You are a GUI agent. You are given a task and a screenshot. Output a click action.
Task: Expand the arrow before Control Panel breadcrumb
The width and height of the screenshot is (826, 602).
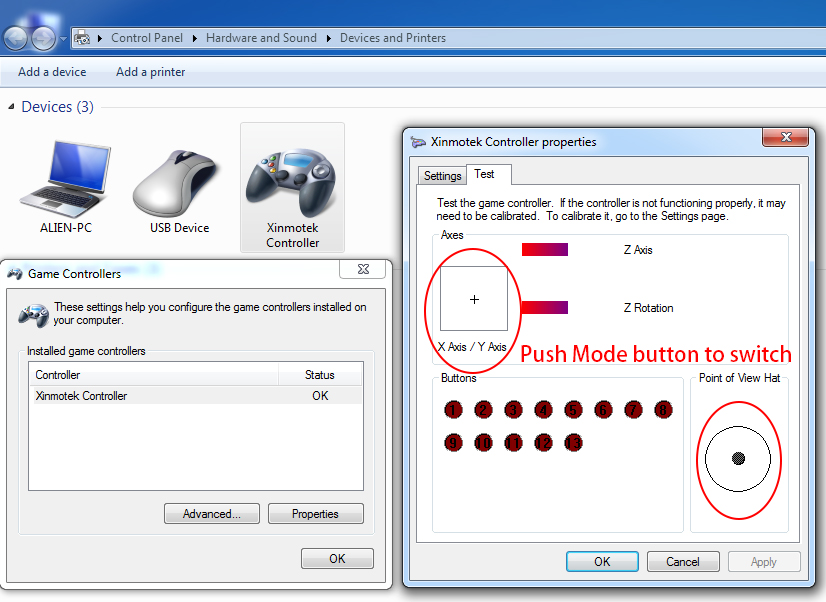[100, 38]
